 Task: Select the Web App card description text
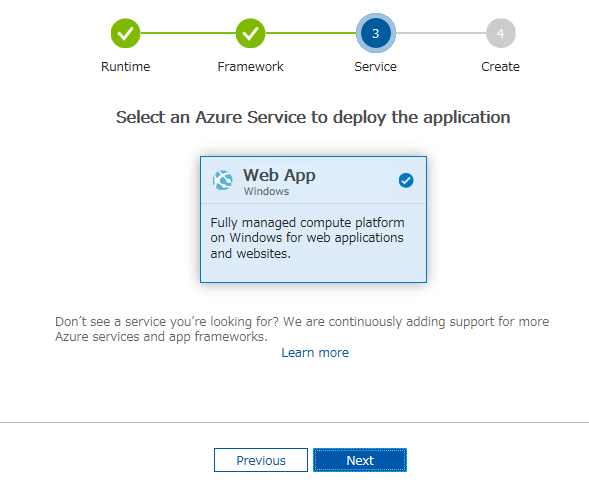pyautogui.click(x=307, y=238)
